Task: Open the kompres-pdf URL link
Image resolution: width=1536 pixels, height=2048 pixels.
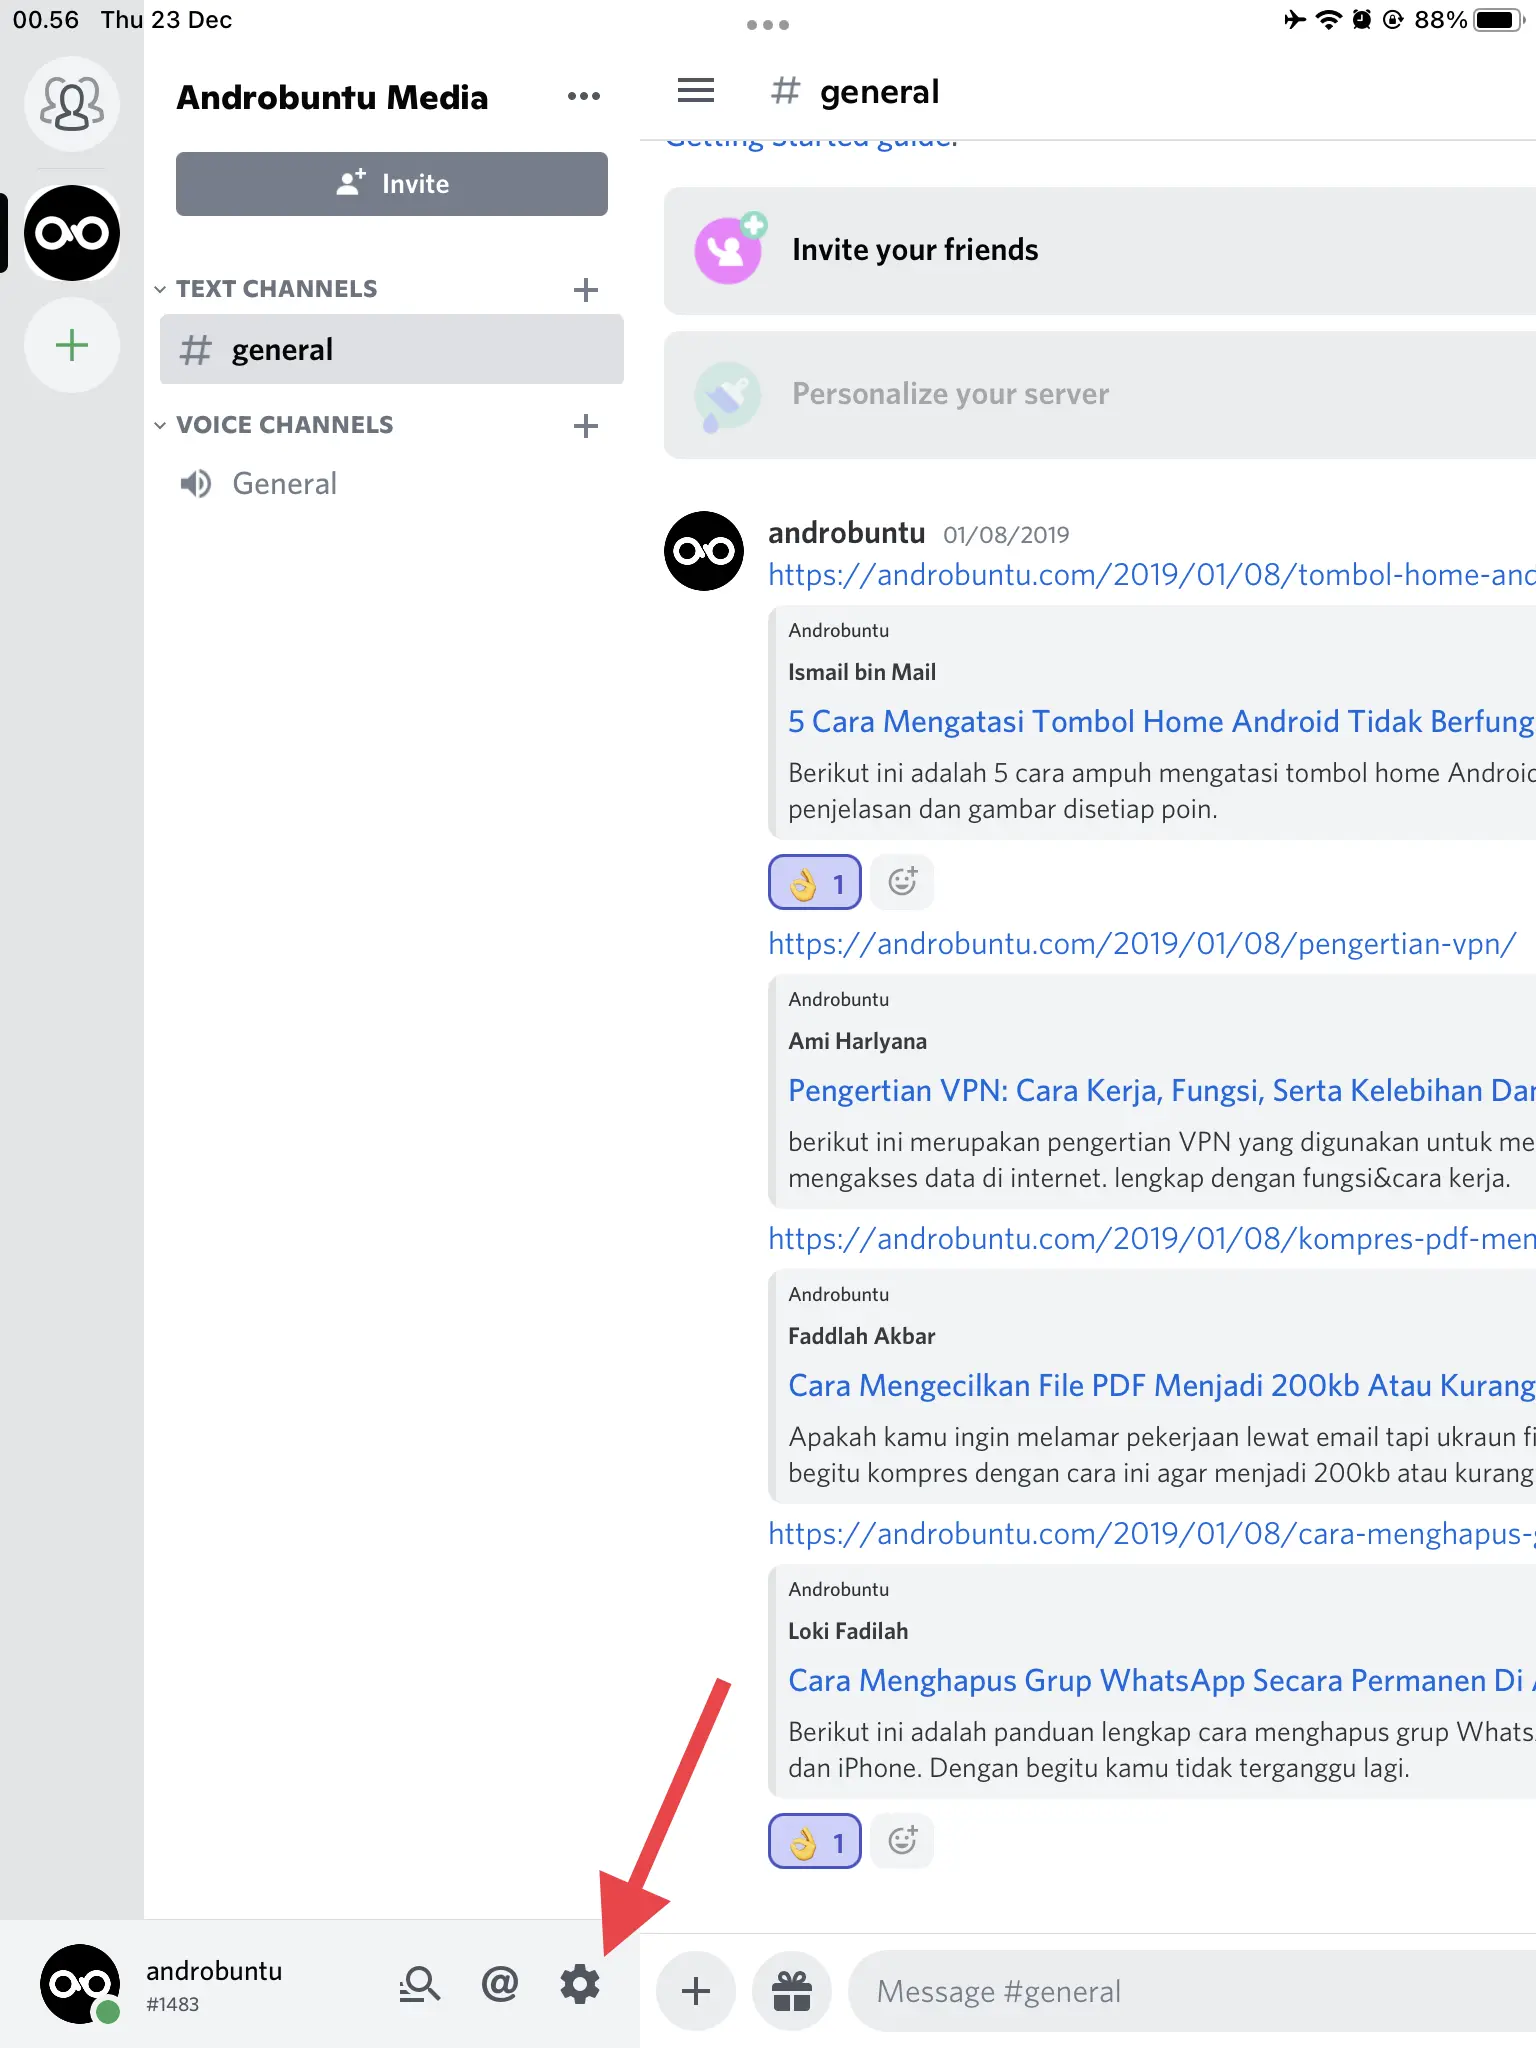Action: click(x=1152, y=1239)
